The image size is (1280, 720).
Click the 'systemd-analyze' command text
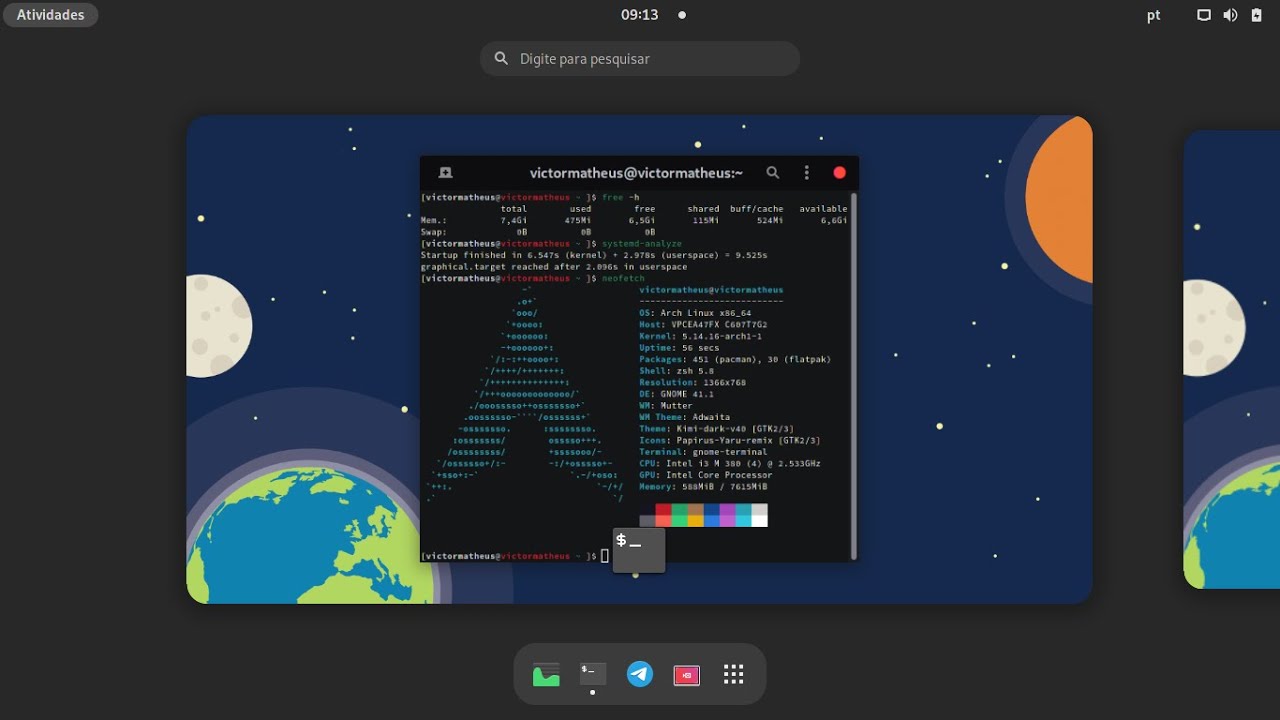(641, 243)
